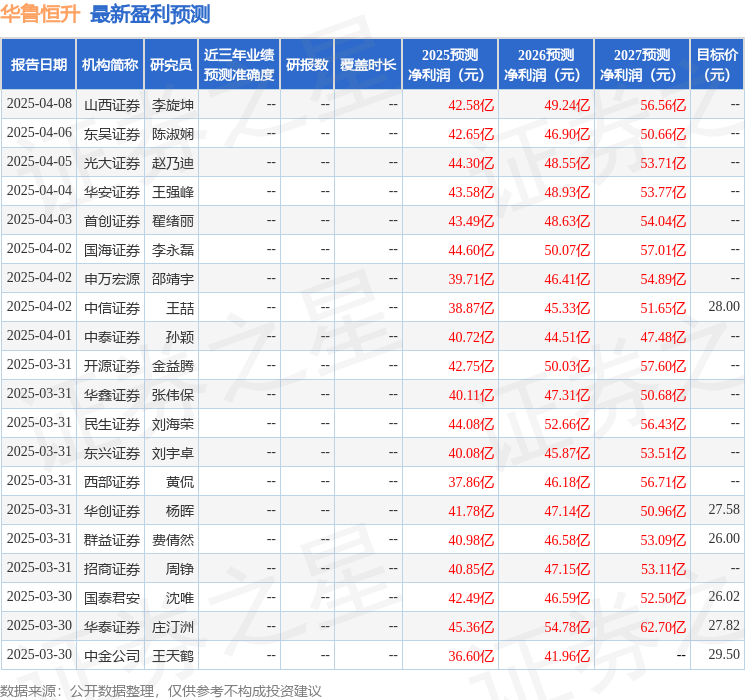
Task: Click on 中金公司 in the last row
Action: tap(112, 656)
